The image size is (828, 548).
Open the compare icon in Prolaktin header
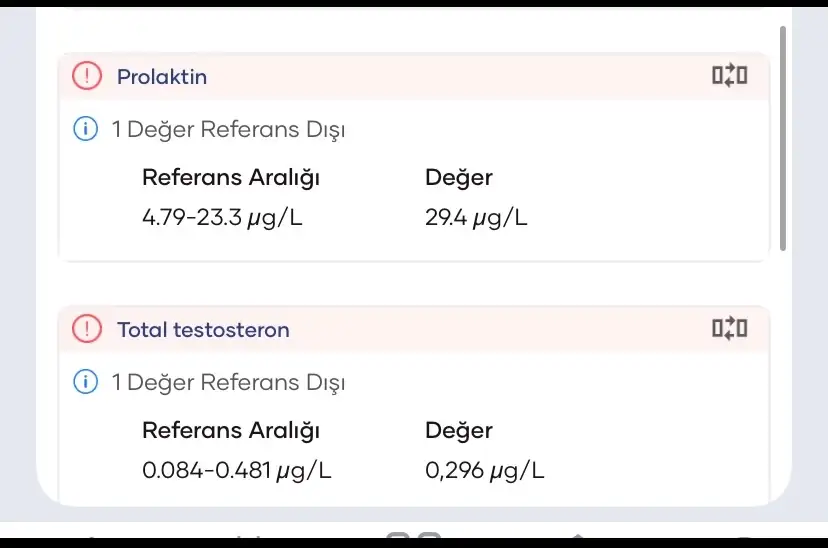(x=729, y=76)
